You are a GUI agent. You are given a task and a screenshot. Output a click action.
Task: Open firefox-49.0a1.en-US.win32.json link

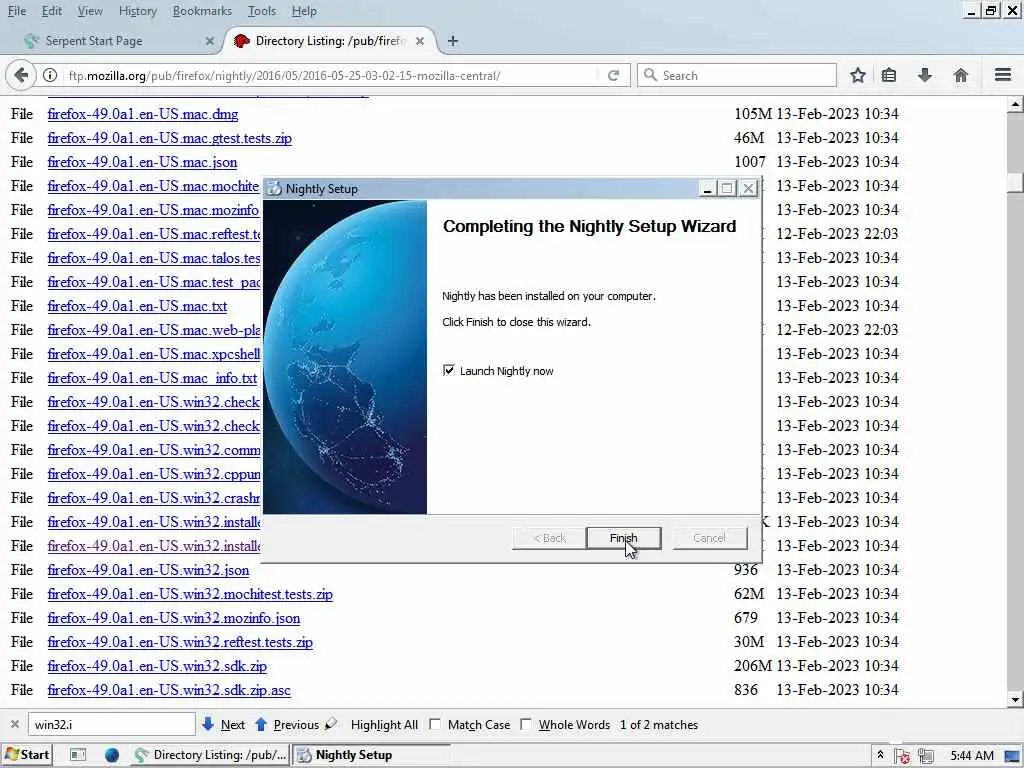(x=148, y=570)
